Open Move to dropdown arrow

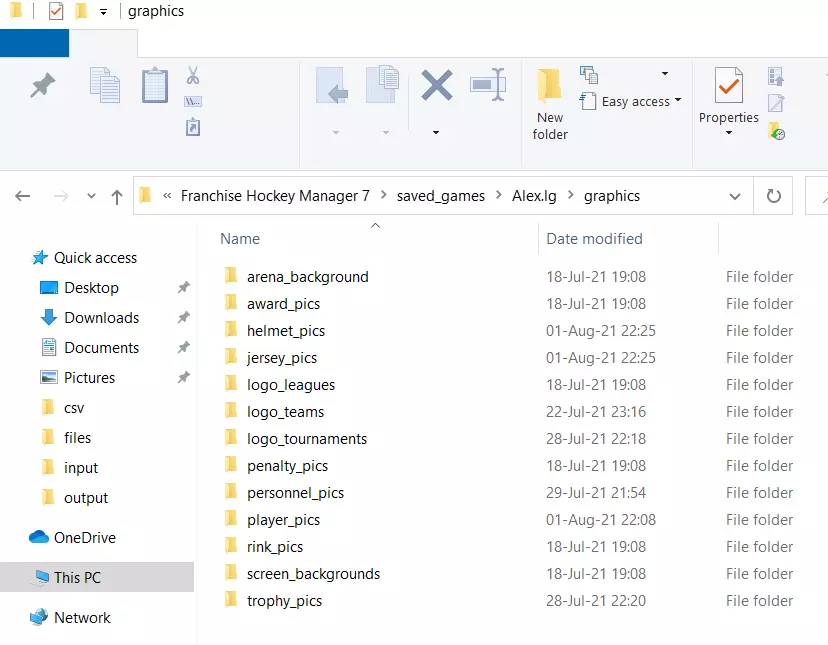click(336, 133)
